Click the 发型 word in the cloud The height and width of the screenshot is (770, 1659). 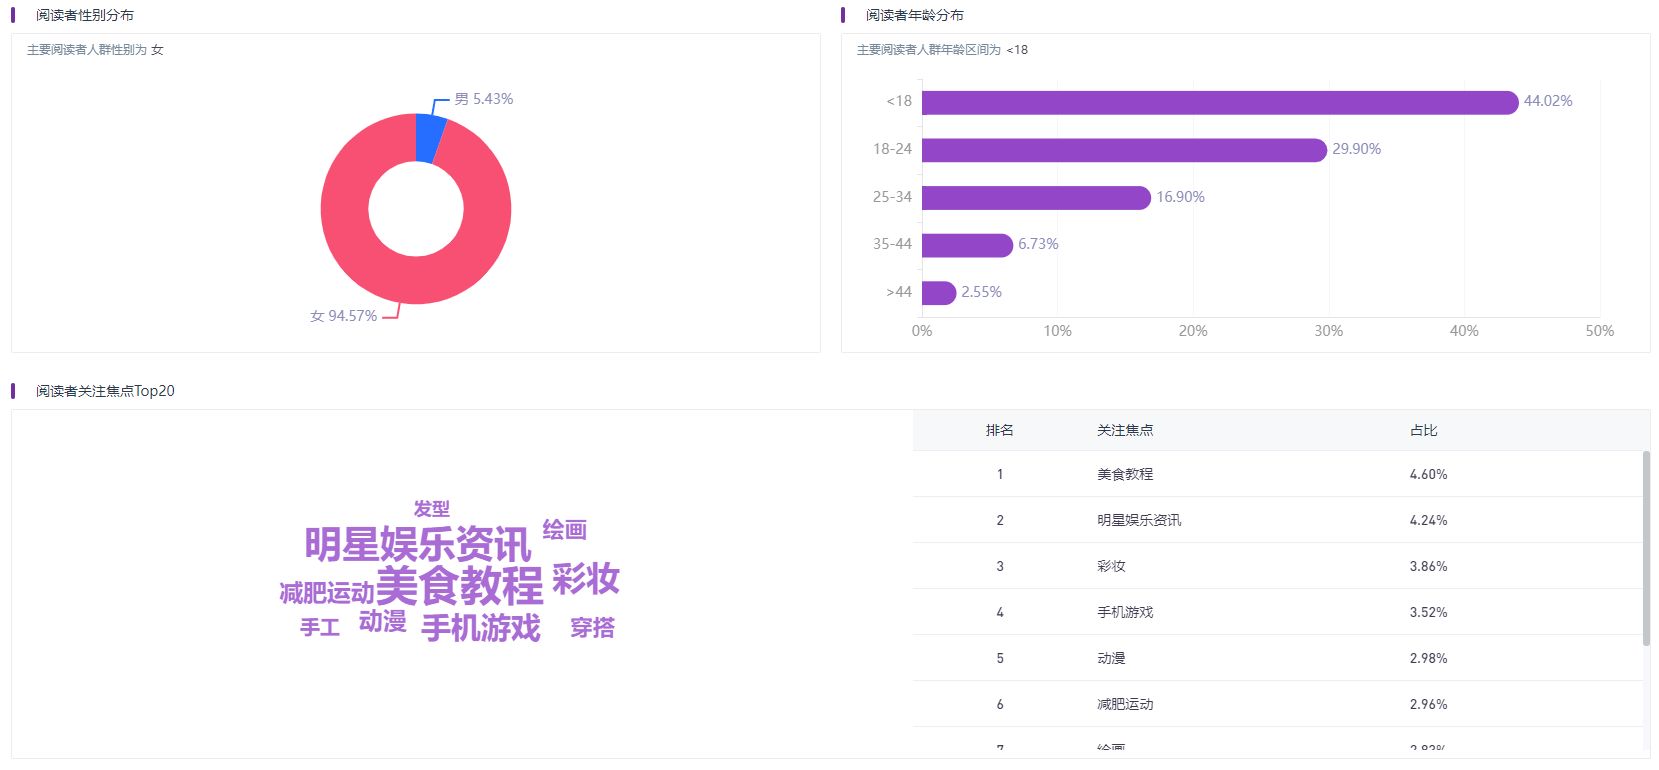coord(432,509)
